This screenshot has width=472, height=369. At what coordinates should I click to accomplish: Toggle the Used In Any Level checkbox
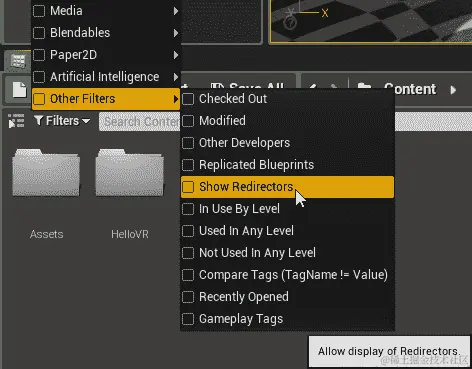(x=188, y=231)
